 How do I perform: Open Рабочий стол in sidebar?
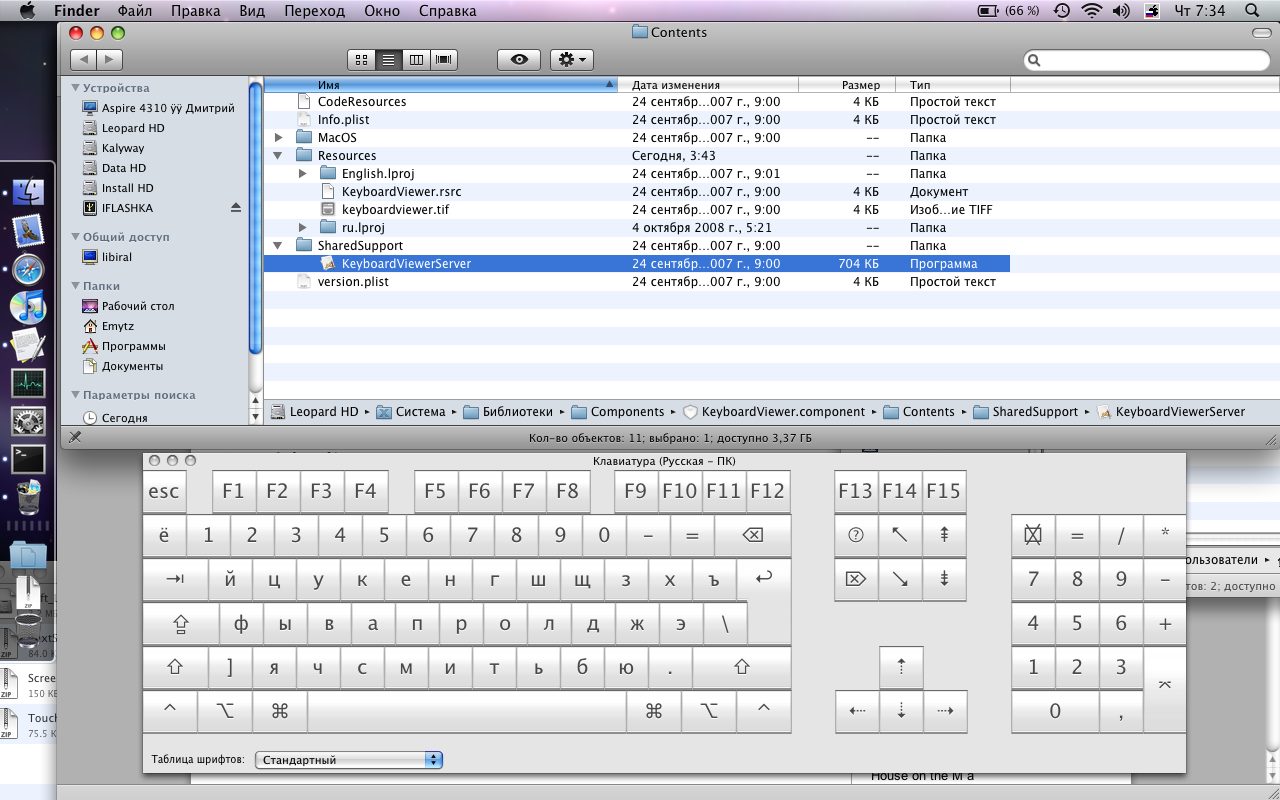[x=138, y=306]
